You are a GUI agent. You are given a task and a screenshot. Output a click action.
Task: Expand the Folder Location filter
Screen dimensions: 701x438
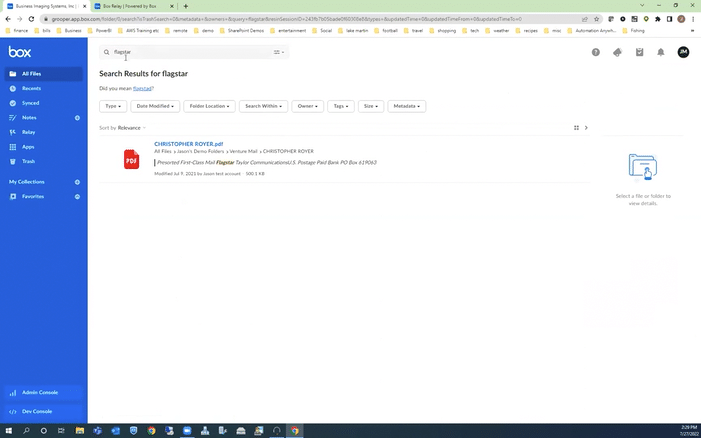click(x=209, y=106)
